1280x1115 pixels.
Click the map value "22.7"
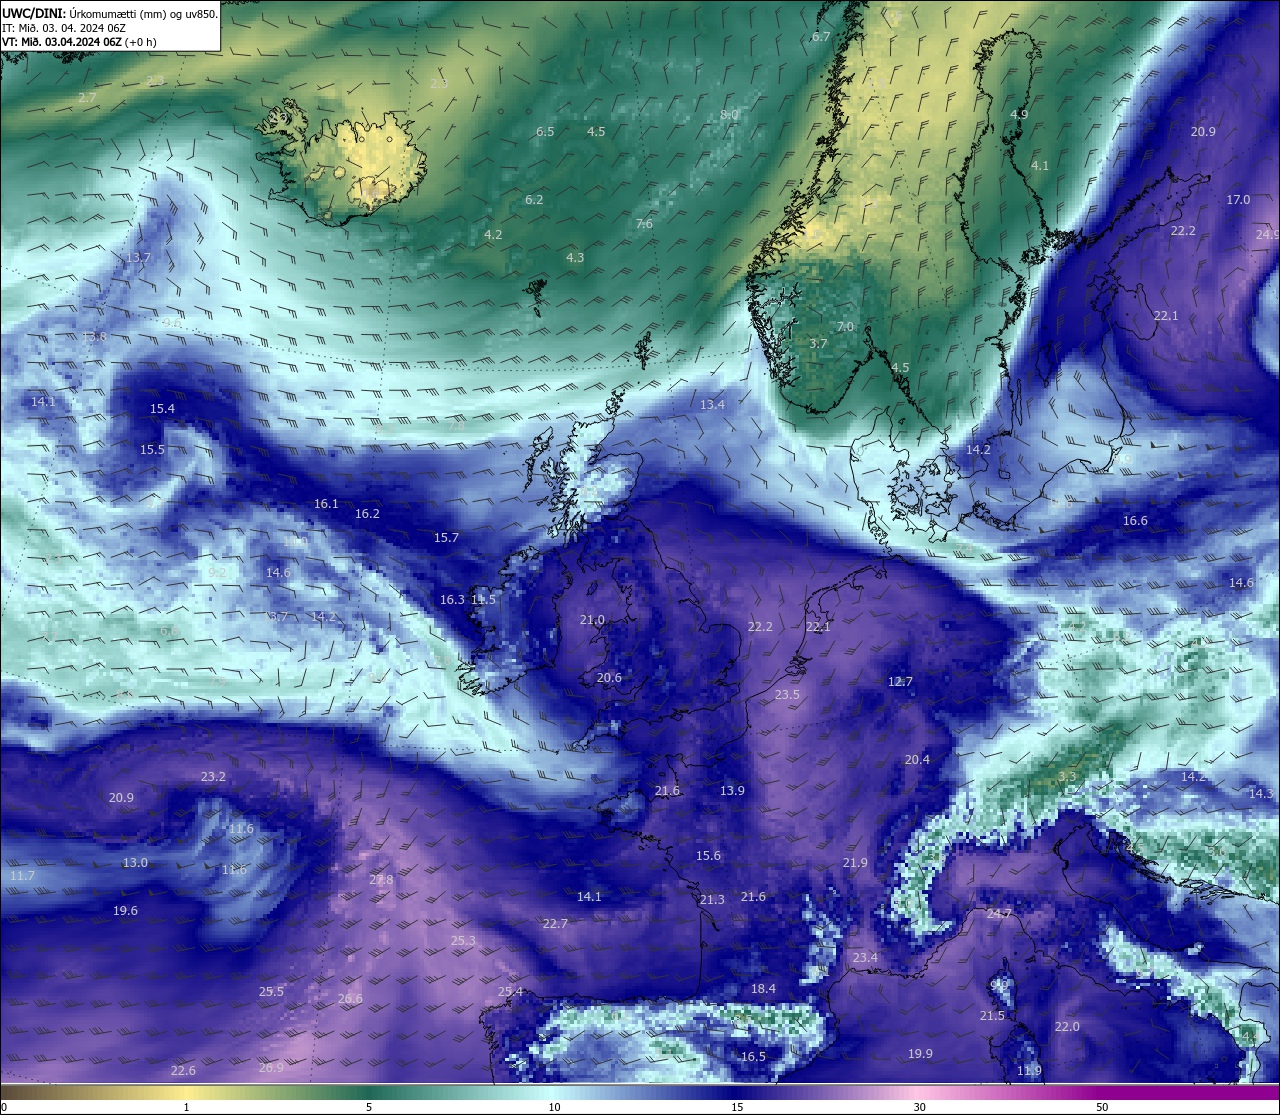click(555, 924)
